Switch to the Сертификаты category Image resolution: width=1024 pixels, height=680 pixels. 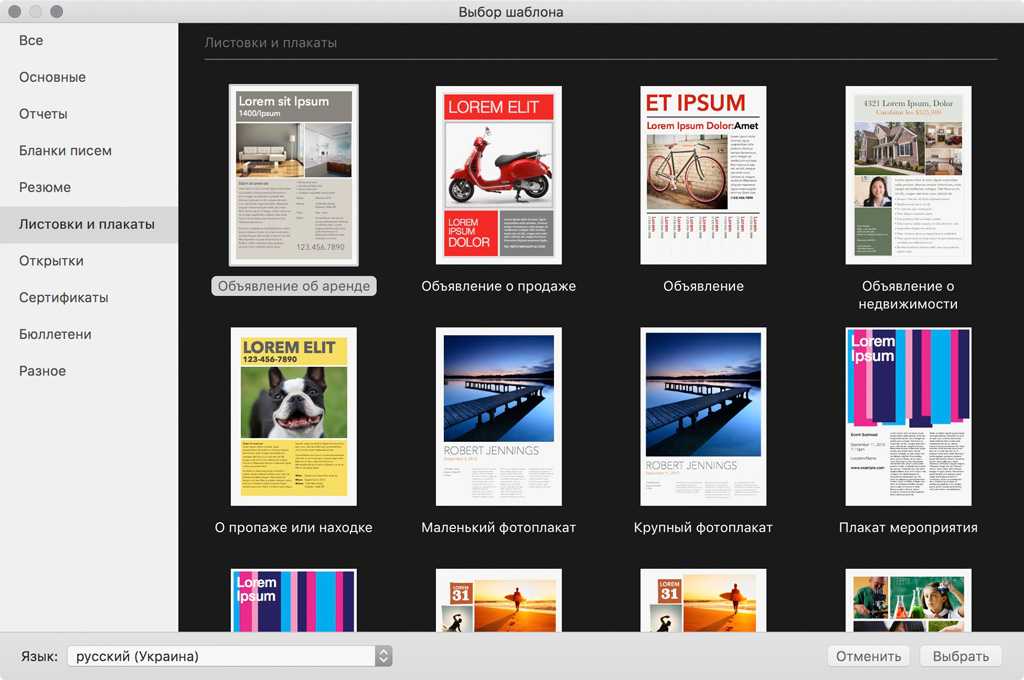[x=63, y=297]
